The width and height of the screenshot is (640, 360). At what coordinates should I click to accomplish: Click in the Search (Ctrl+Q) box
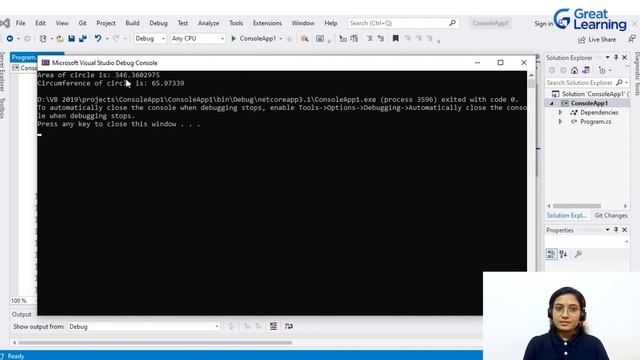point(403,23)
